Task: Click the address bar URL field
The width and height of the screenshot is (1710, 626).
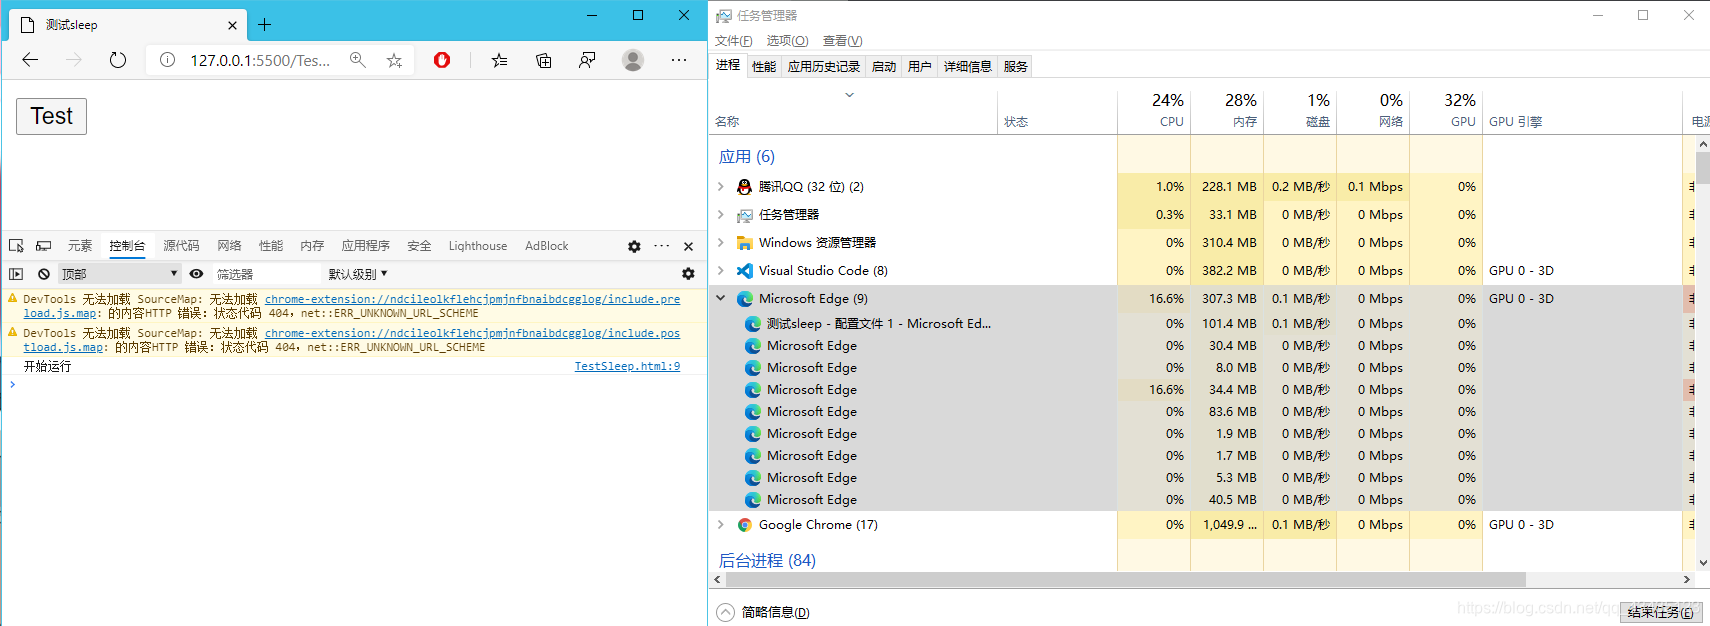Action: 260,60
